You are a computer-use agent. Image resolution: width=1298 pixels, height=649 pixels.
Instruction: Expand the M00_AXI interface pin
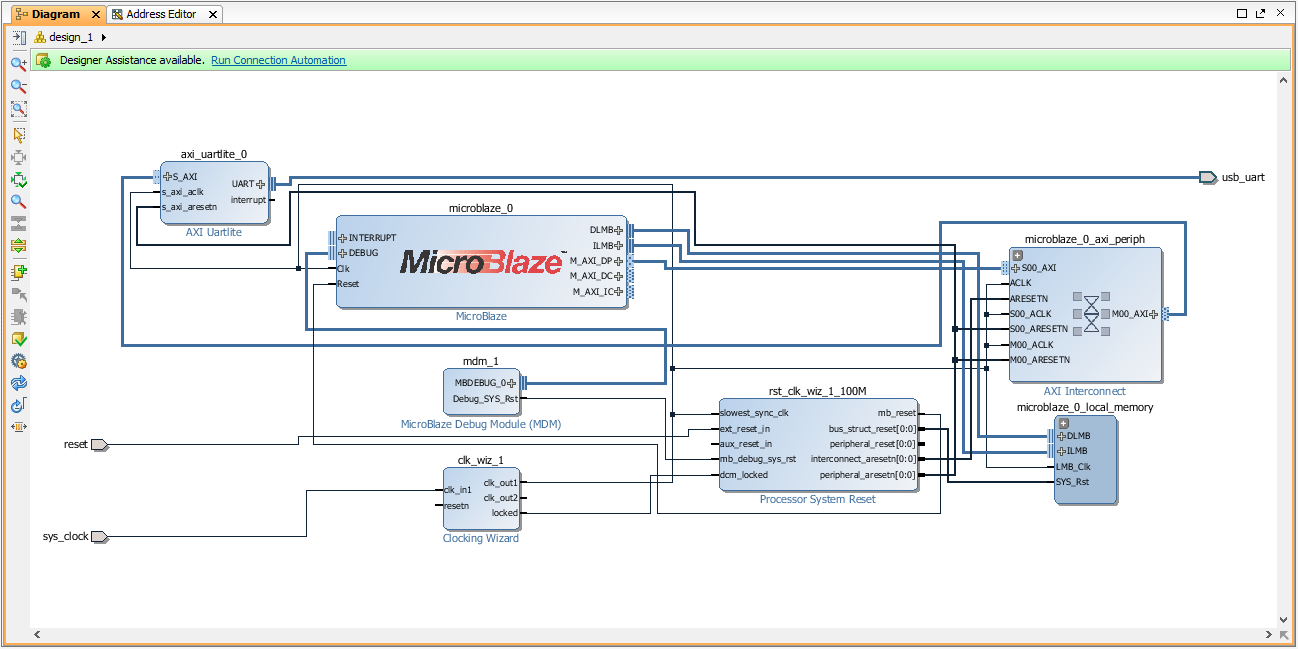coord(1153,314)
